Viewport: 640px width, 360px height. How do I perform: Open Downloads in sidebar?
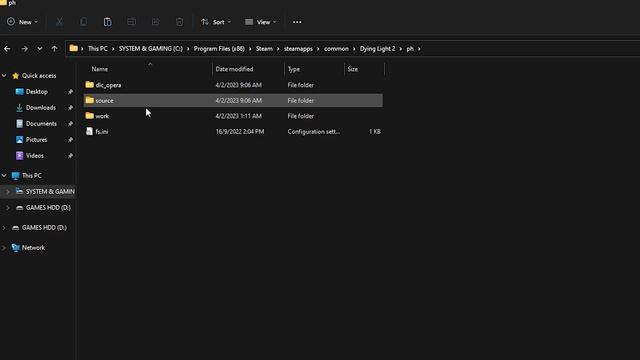41,108
